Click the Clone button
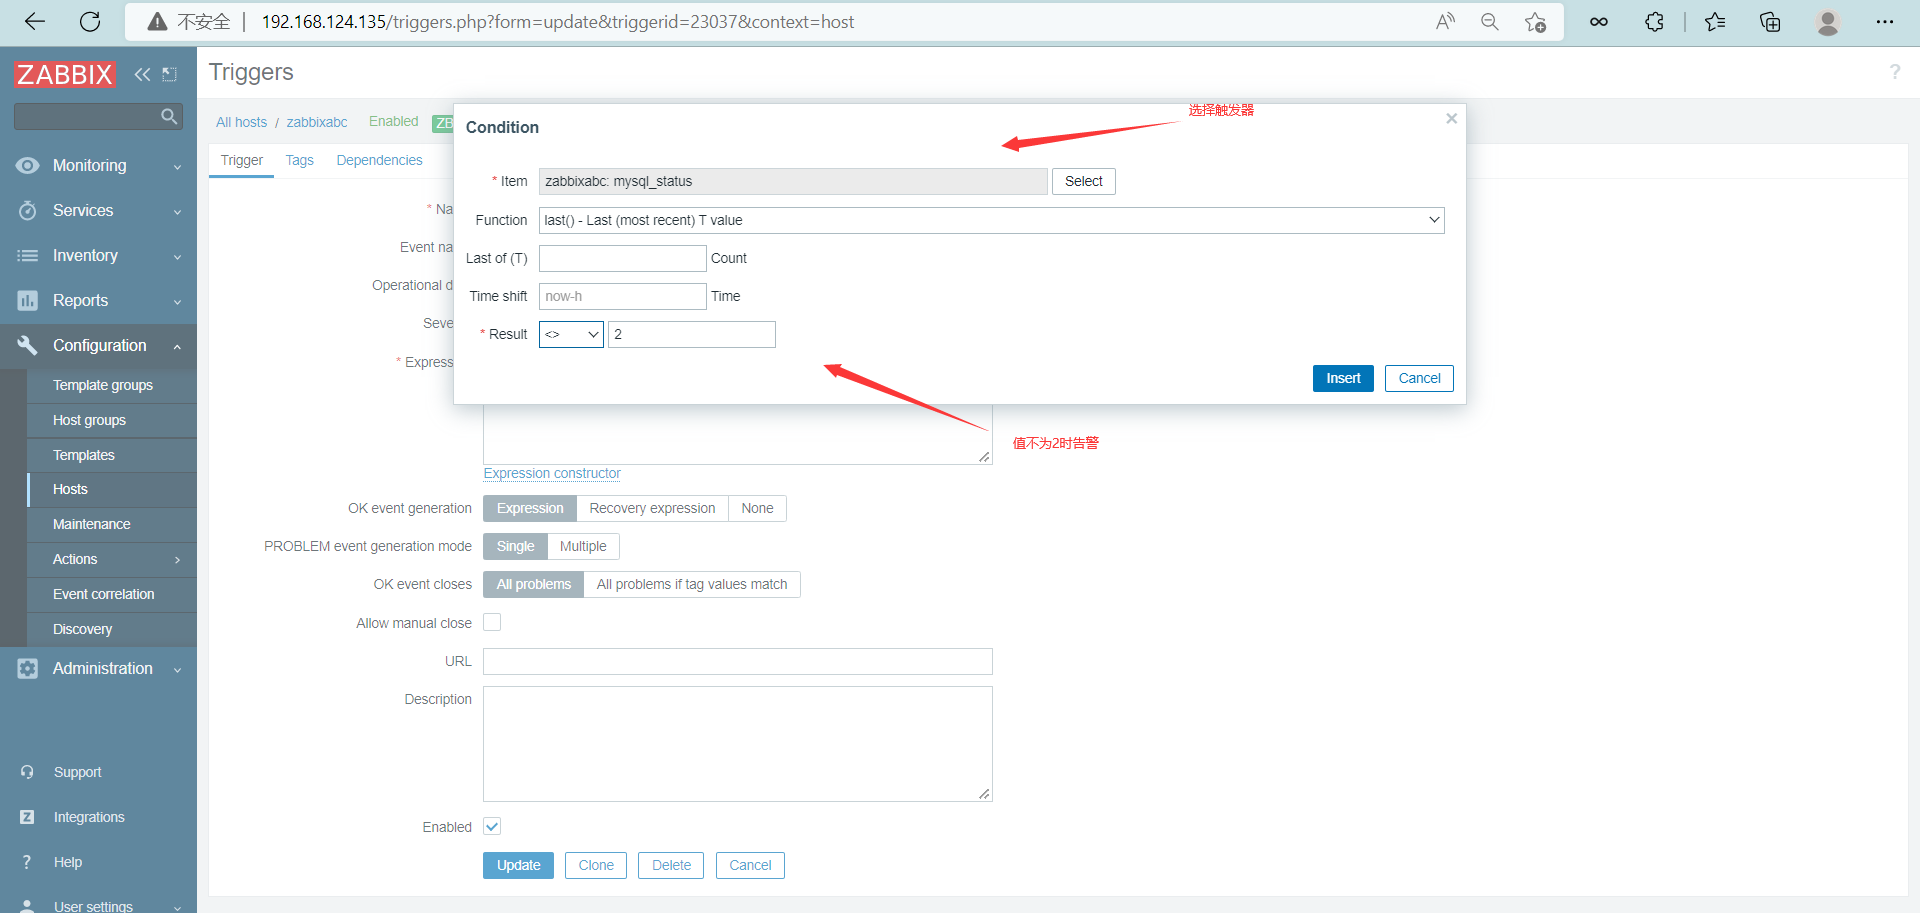 click(x=596, y=866)
